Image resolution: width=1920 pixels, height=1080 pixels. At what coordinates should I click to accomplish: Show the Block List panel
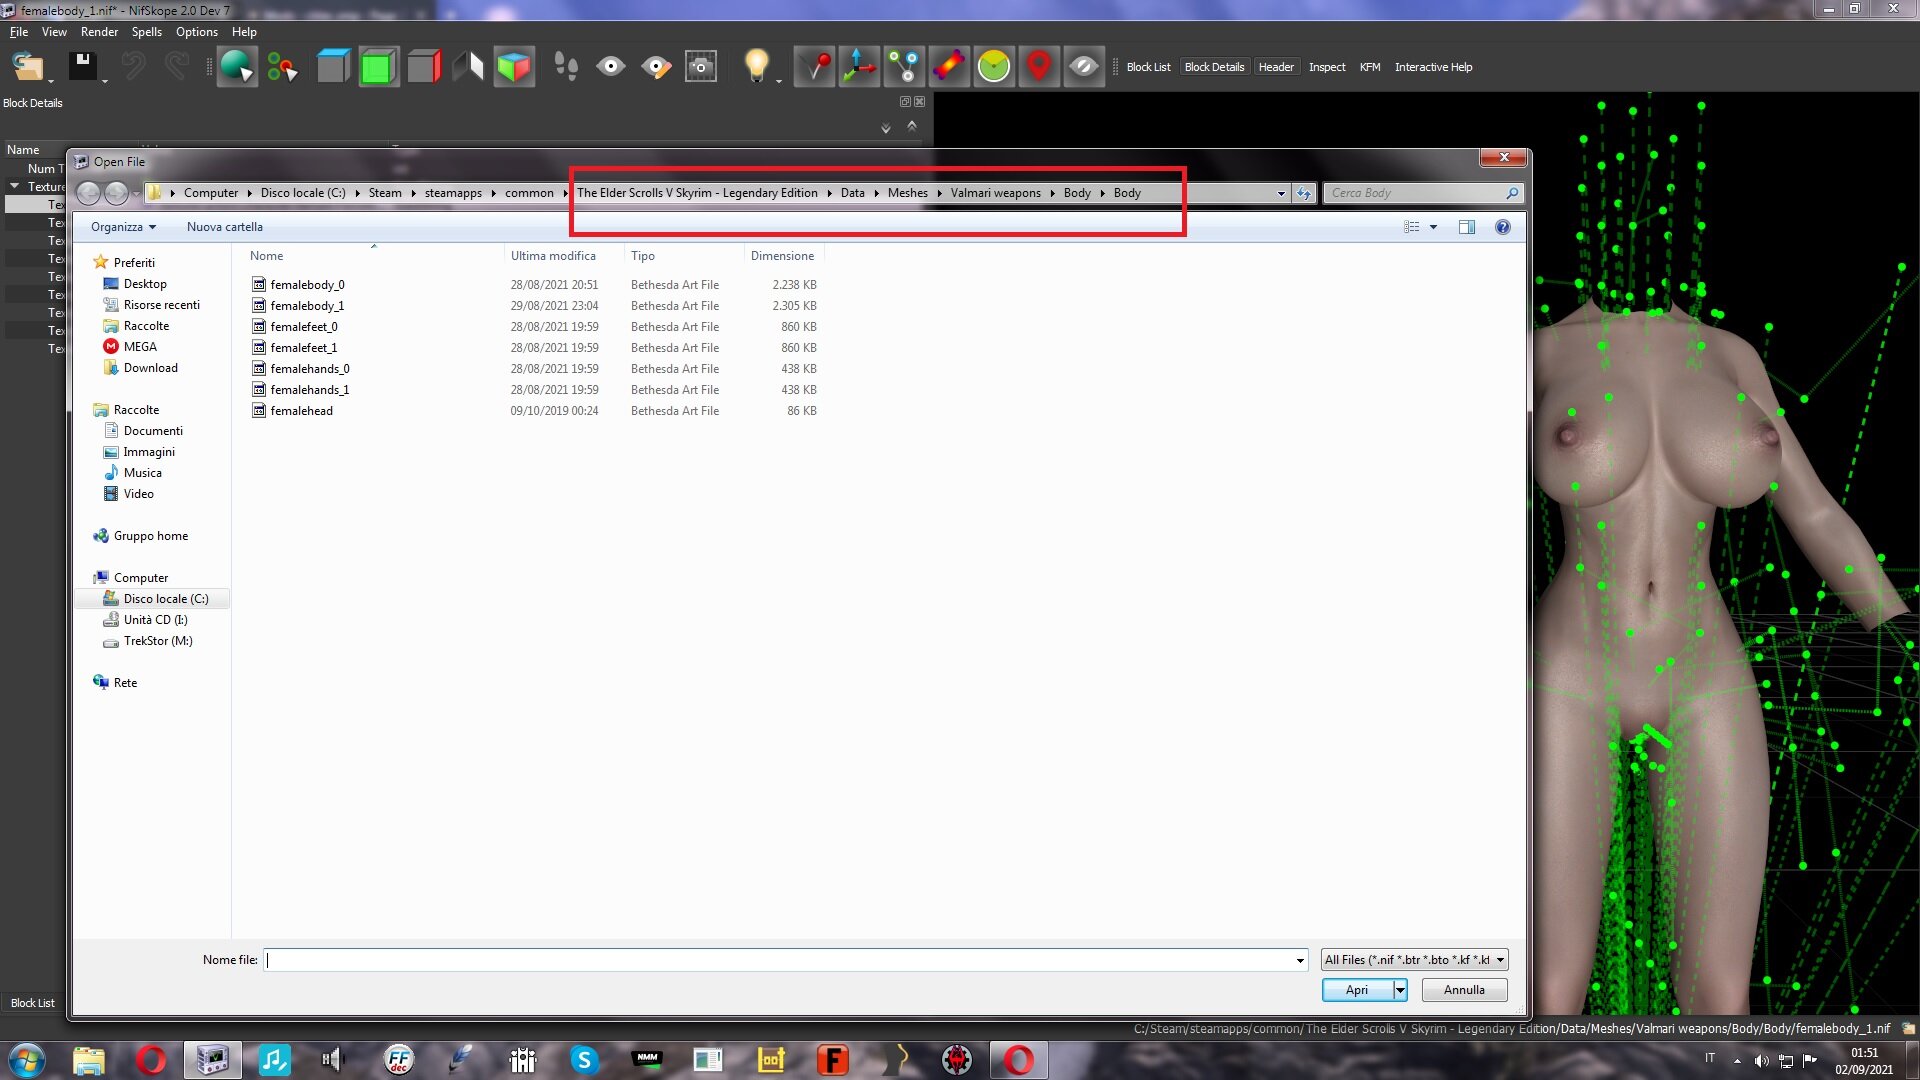1148,67
